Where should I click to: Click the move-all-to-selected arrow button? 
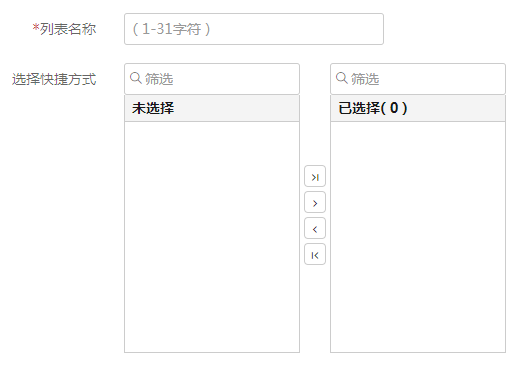315,176
